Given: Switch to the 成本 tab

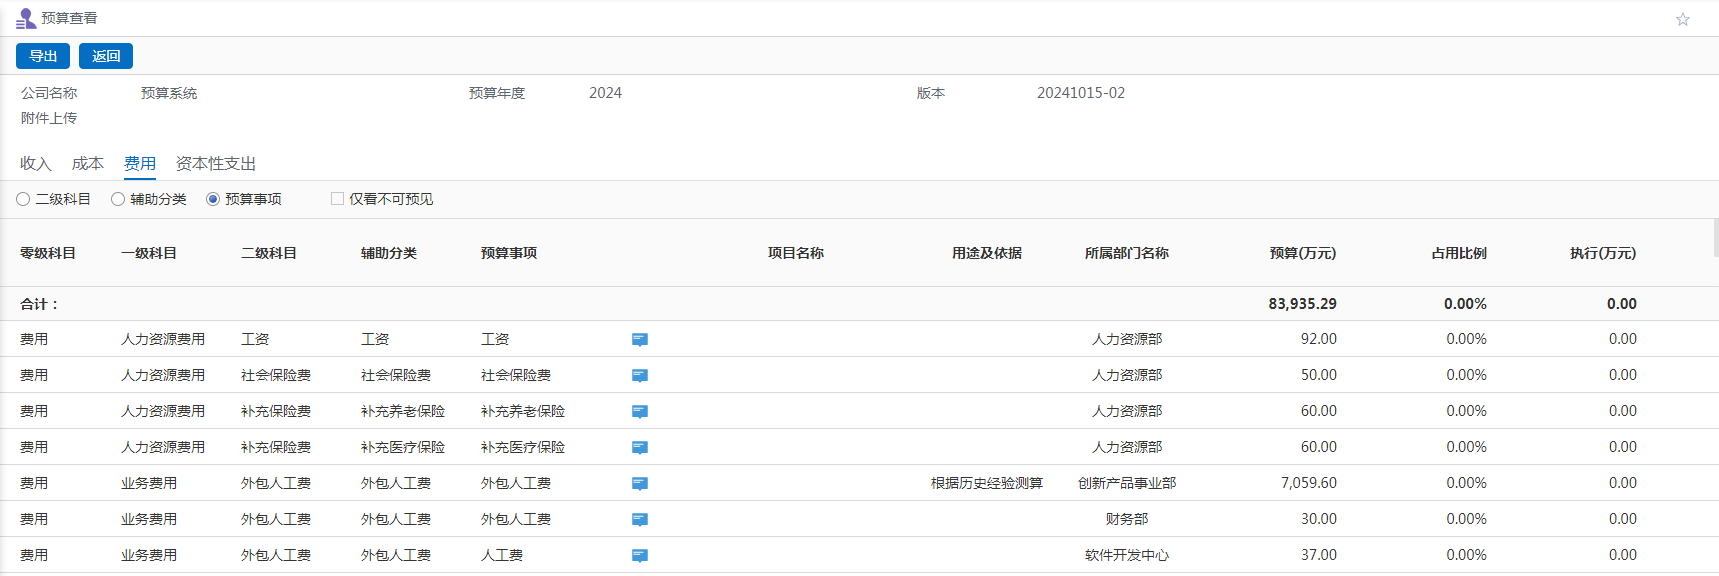Looking at the screenshot, I should point(88,163).
